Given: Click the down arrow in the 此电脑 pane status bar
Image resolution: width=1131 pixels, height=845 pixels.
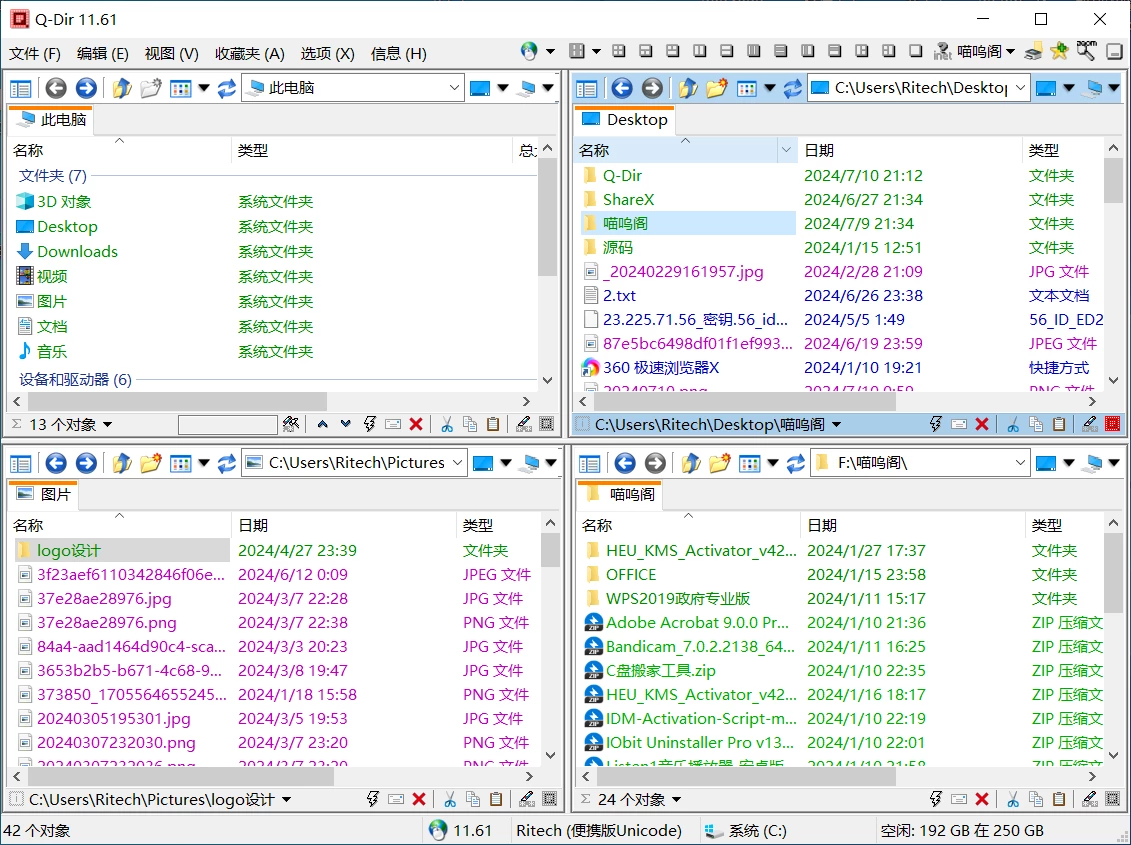Looking at the screenshot, I should tap(346, 424).
